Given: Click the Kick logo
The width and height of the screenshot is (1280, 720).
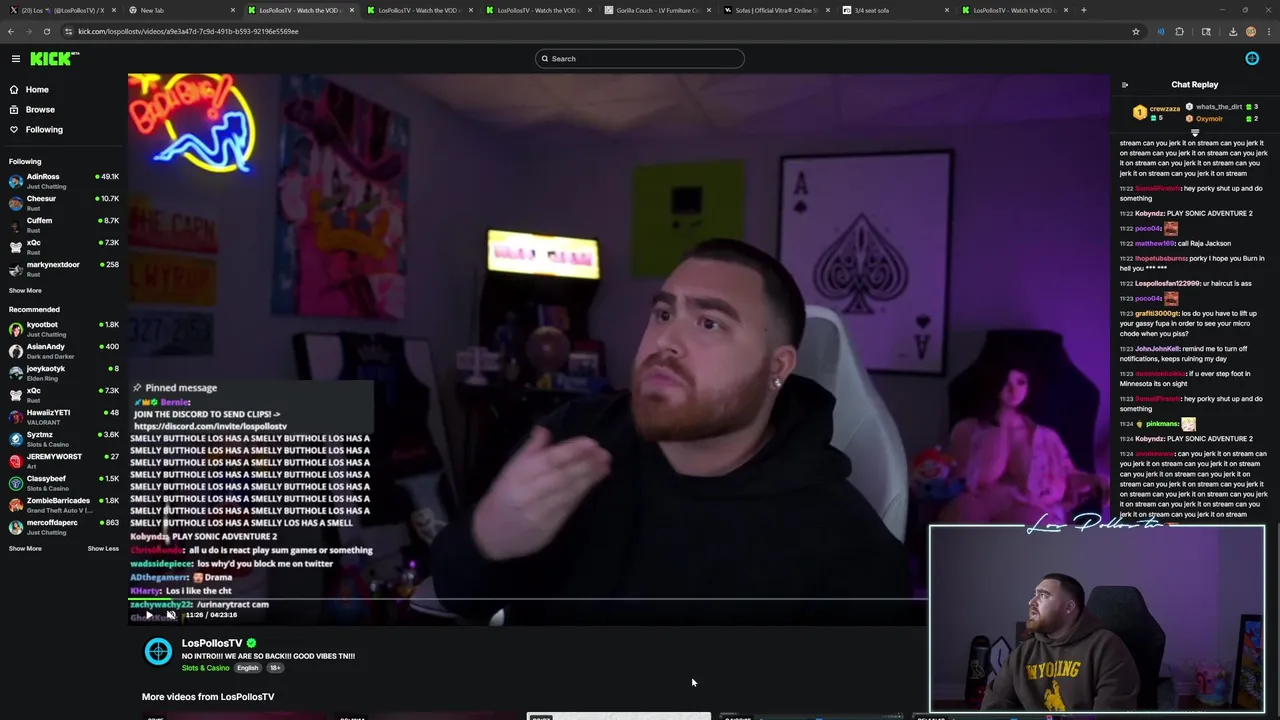Looking at the screenshot, I should [54, 59].
